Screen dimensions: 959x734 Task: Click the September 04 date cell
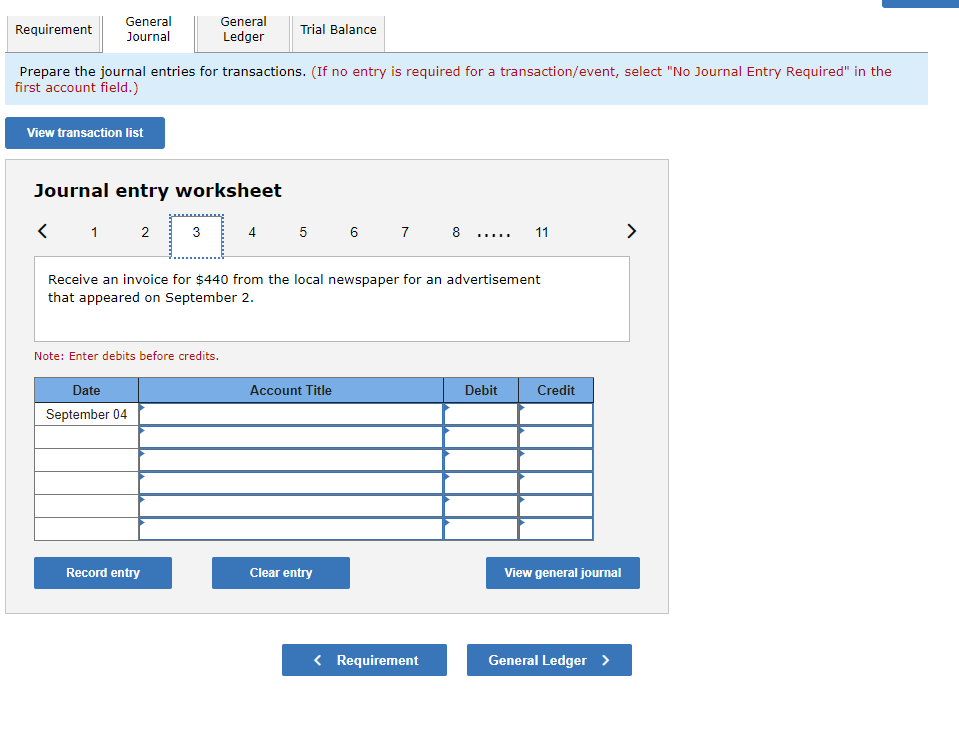(x=86, y=414)
